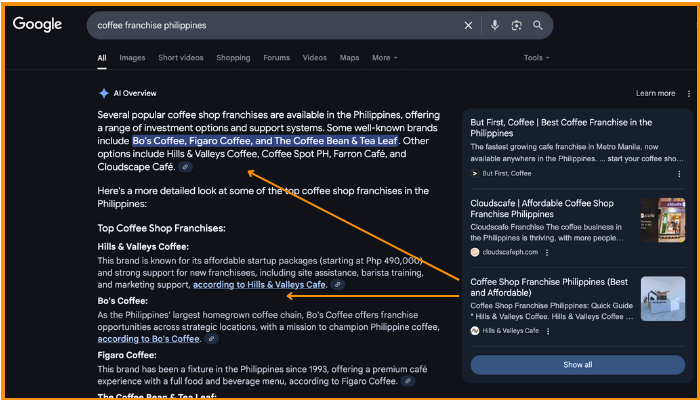Click the highlighted 'Bo's Coffee, Figaro Coffee' text

265,141
